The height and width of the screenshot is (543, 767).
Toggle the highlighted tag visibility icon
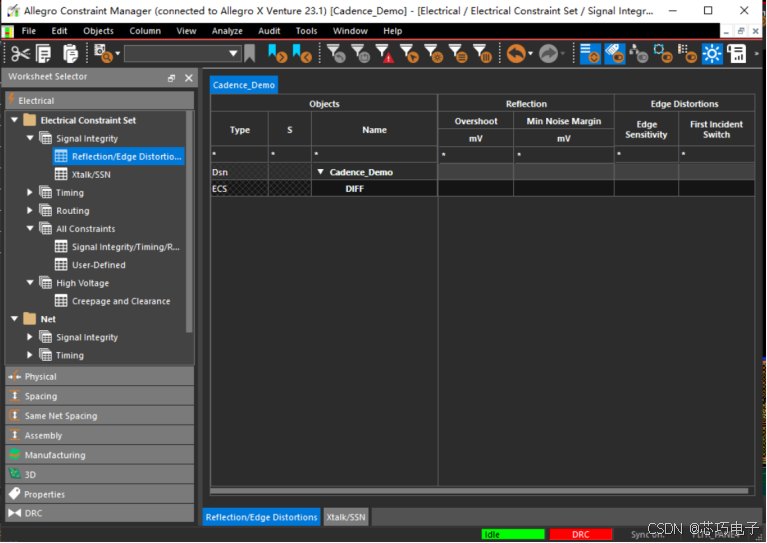pos(614,53)
